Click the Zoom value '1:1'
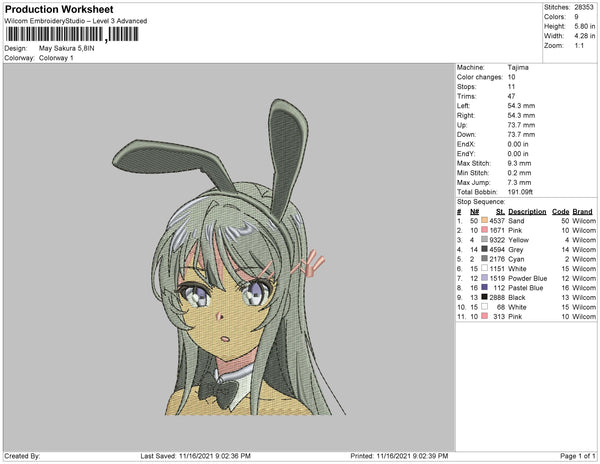Viewport: 600px width, 464px height. coord(579,46)
